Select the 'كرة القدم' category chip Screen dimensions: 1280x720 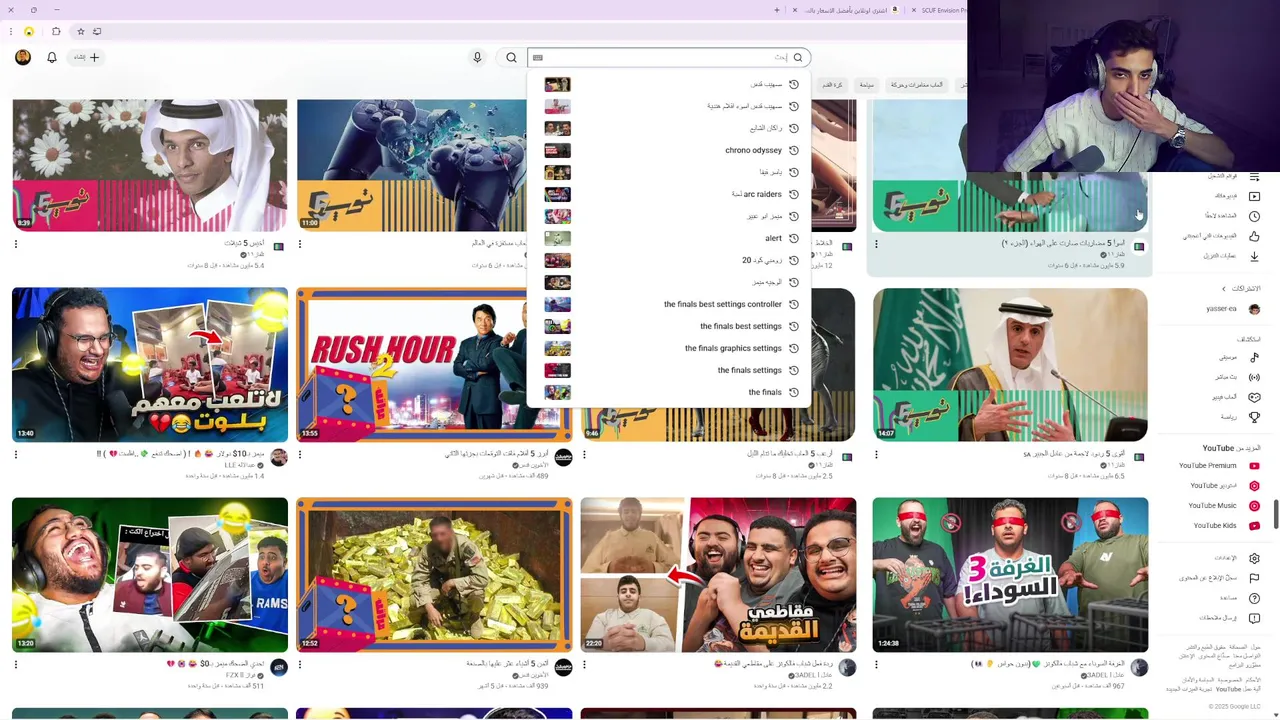[x=832, y=85]
